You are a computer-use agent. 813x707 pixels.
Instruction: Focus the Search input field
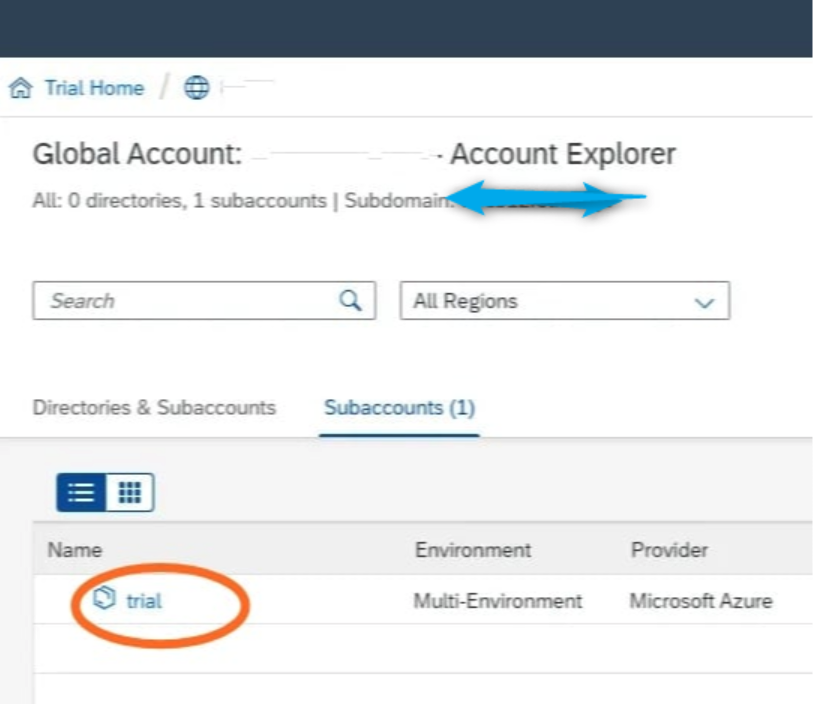pos(204,301)
